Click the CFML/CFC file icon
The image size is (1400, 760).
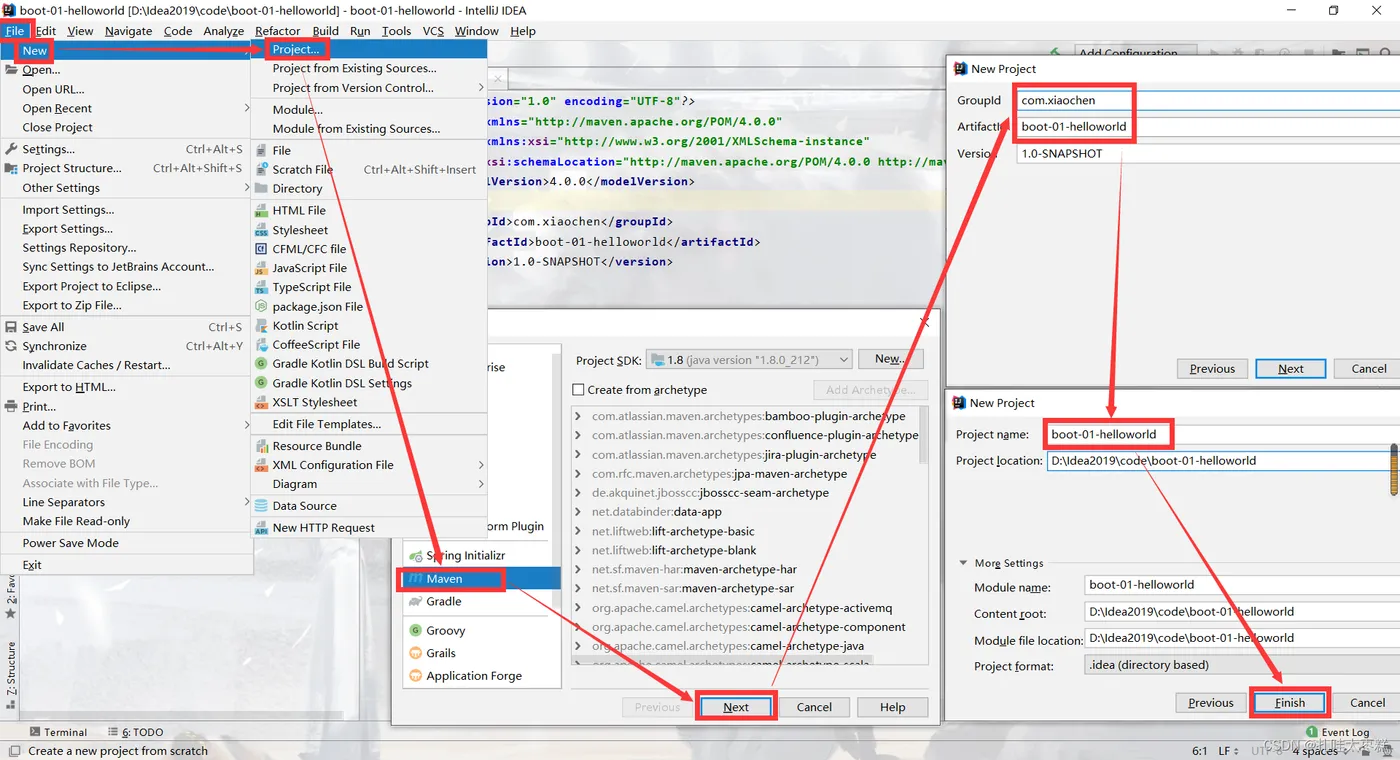tap(261, 249)
